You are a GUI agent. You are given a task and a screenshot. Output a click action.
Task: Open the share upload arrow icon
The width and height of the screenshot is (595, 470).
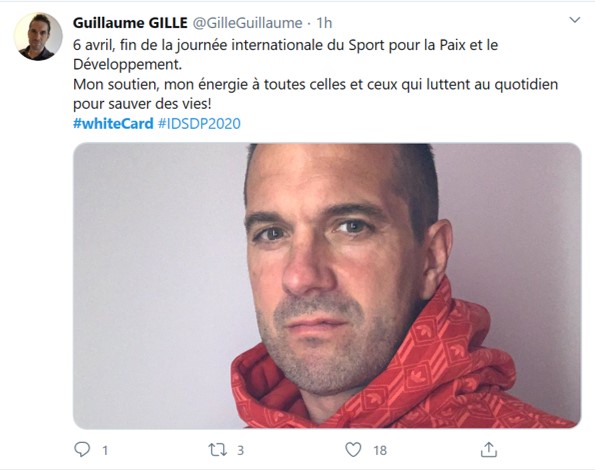click(x=488, y=450)
